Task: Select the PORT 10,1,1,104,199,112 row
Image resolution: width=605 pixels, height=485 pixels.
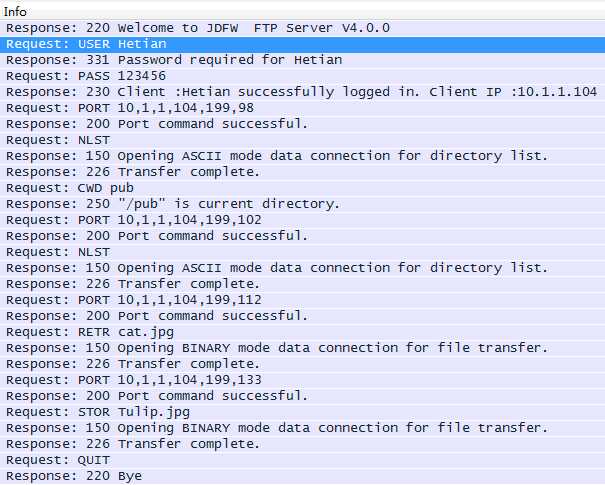Action: 302,300
